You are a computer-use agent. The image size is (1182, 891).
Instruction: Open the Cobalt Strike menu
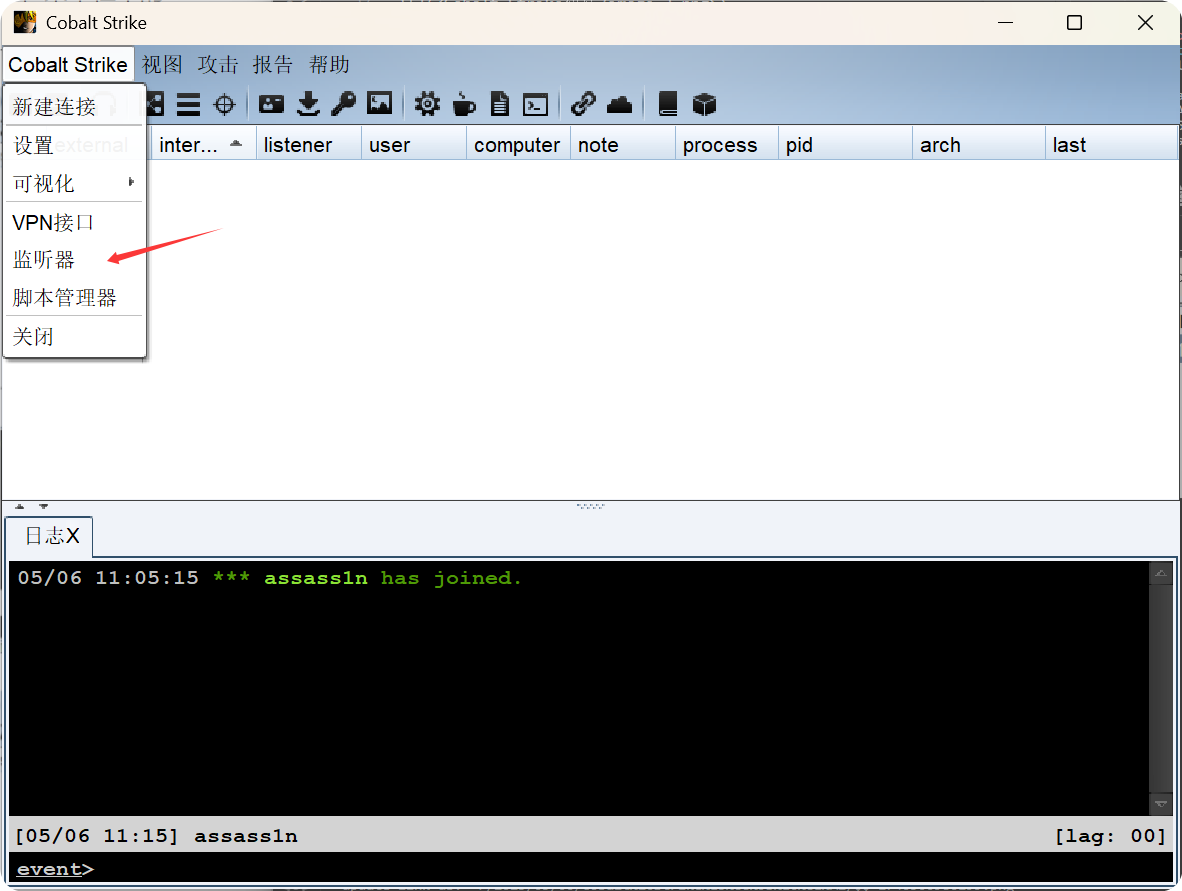[68, 65]
